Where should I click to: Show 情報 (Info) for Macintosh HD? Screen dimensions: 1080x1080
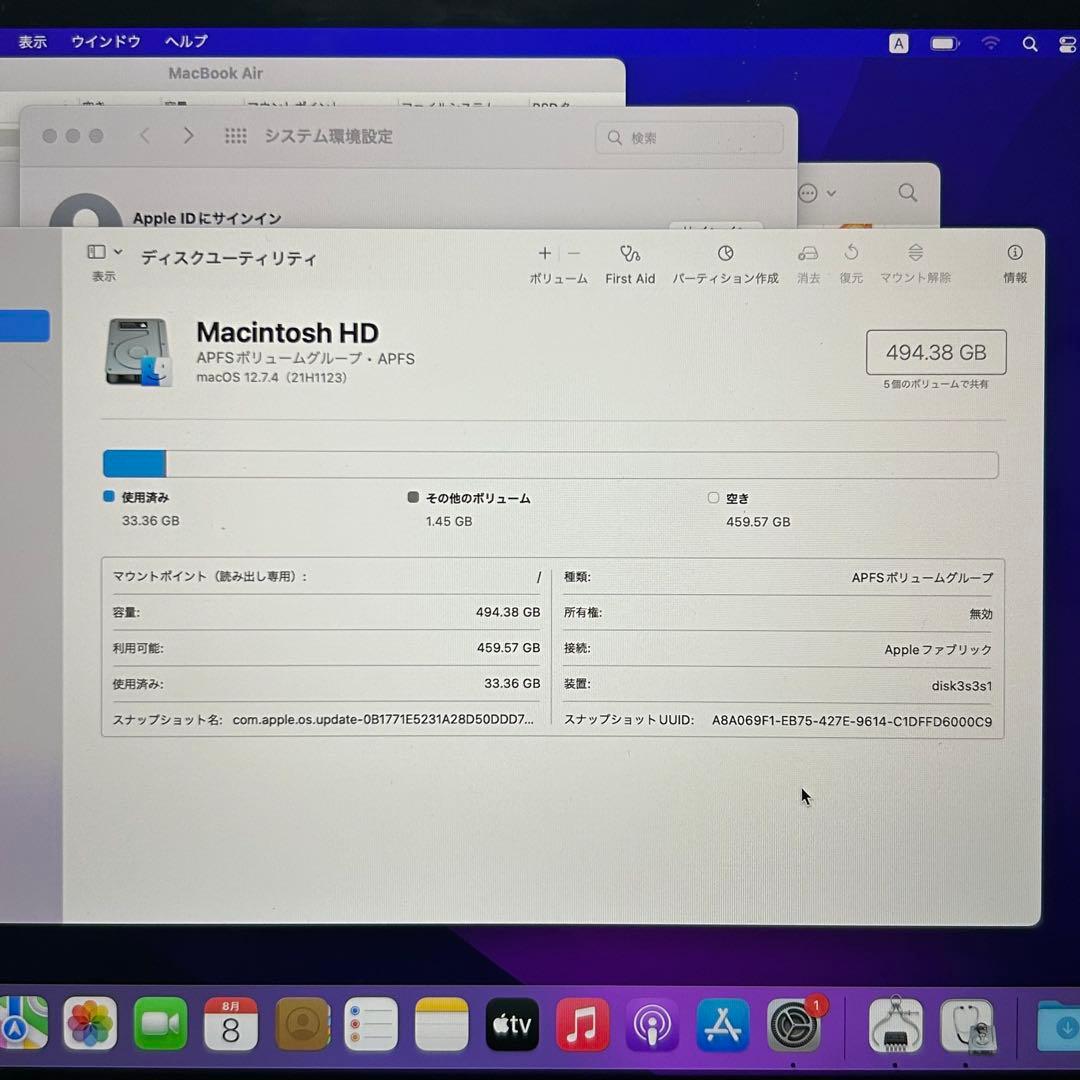(1015, 262)
